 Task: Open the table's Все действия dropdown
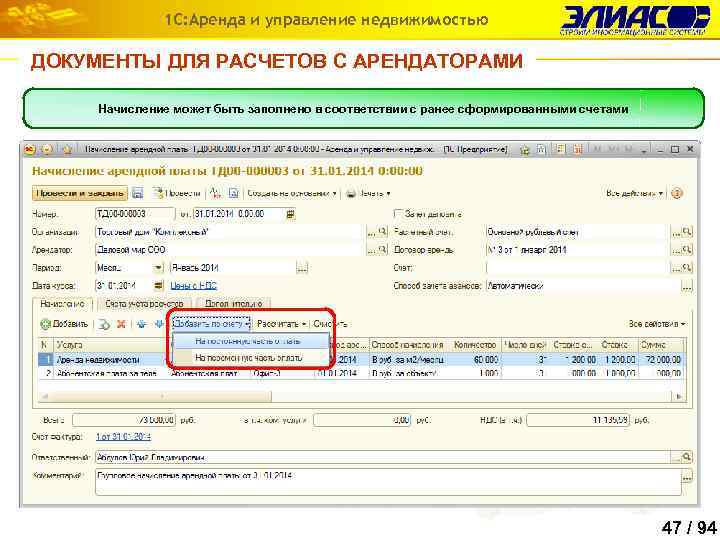click(657, 324)
